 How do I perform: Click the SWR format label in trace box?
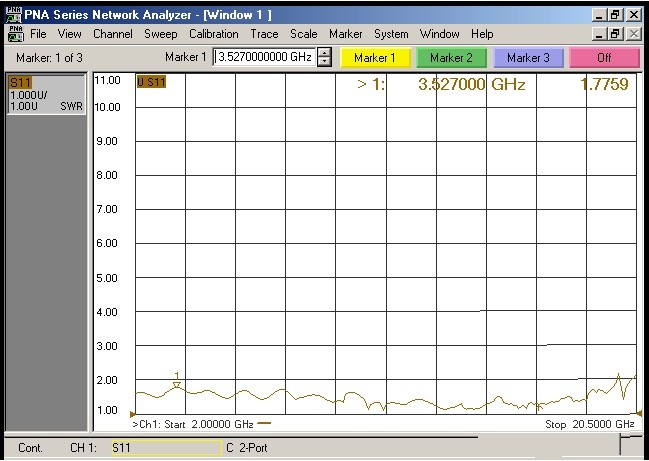pyautogui.click(x=71, y=106)
